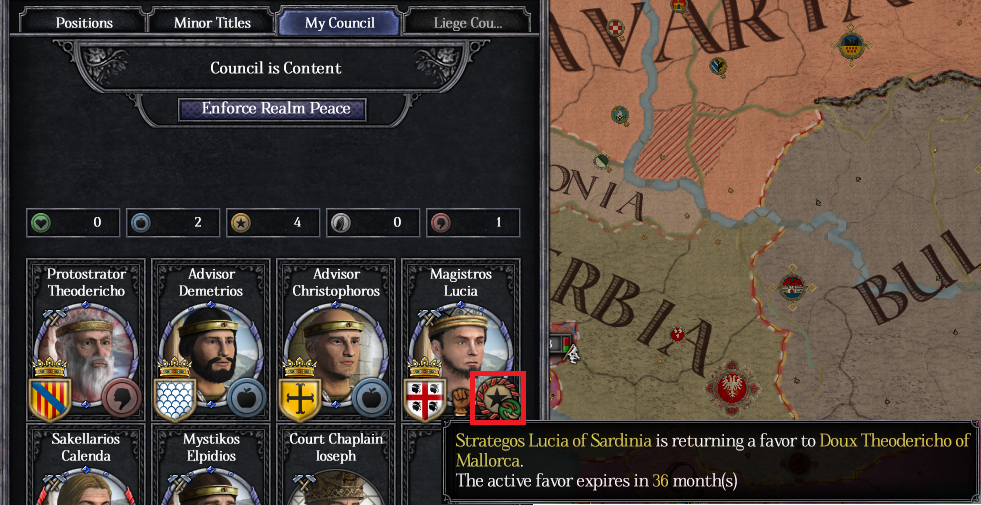Click the red faction counter showing 1
981x505 pixels.
click(473, 223)
